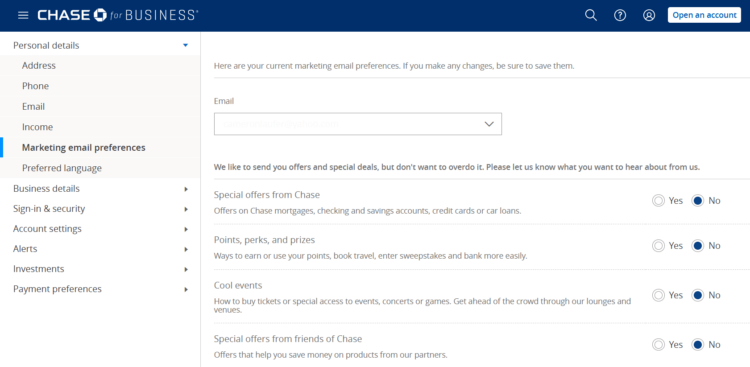The height and width of the screenshot is (367, 750).
Task: Expand the Sign-in & security arrow
Action: [186, 209]
